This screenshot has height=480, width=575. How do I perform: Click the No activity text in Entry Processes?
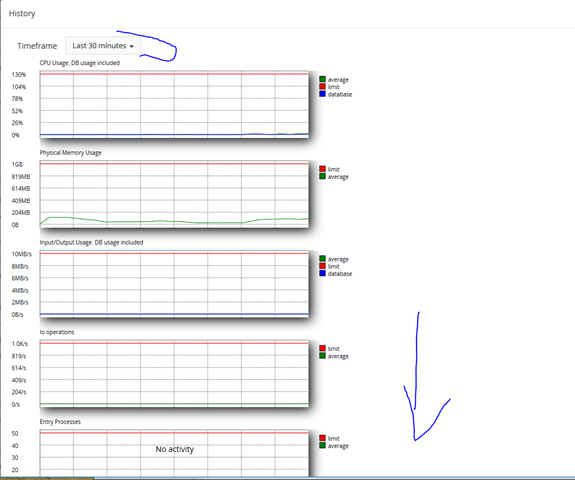175,449
